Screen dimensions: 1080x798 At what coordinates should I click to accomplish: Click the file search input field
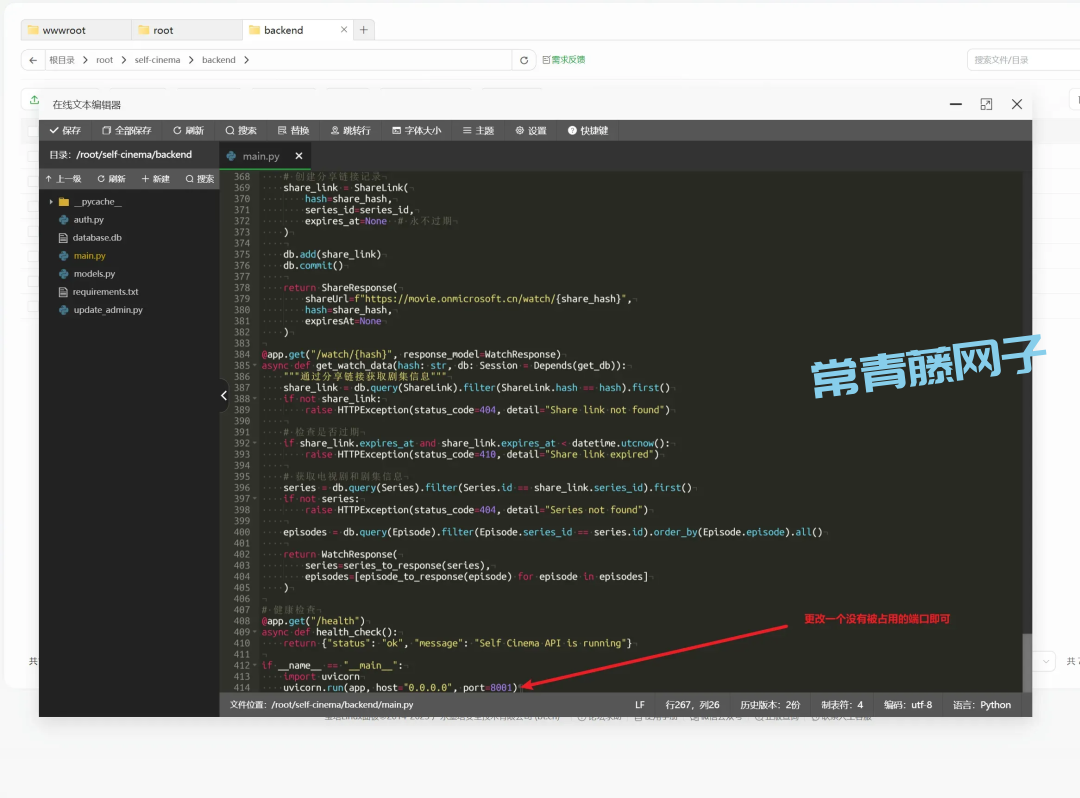pos(1020,60)
